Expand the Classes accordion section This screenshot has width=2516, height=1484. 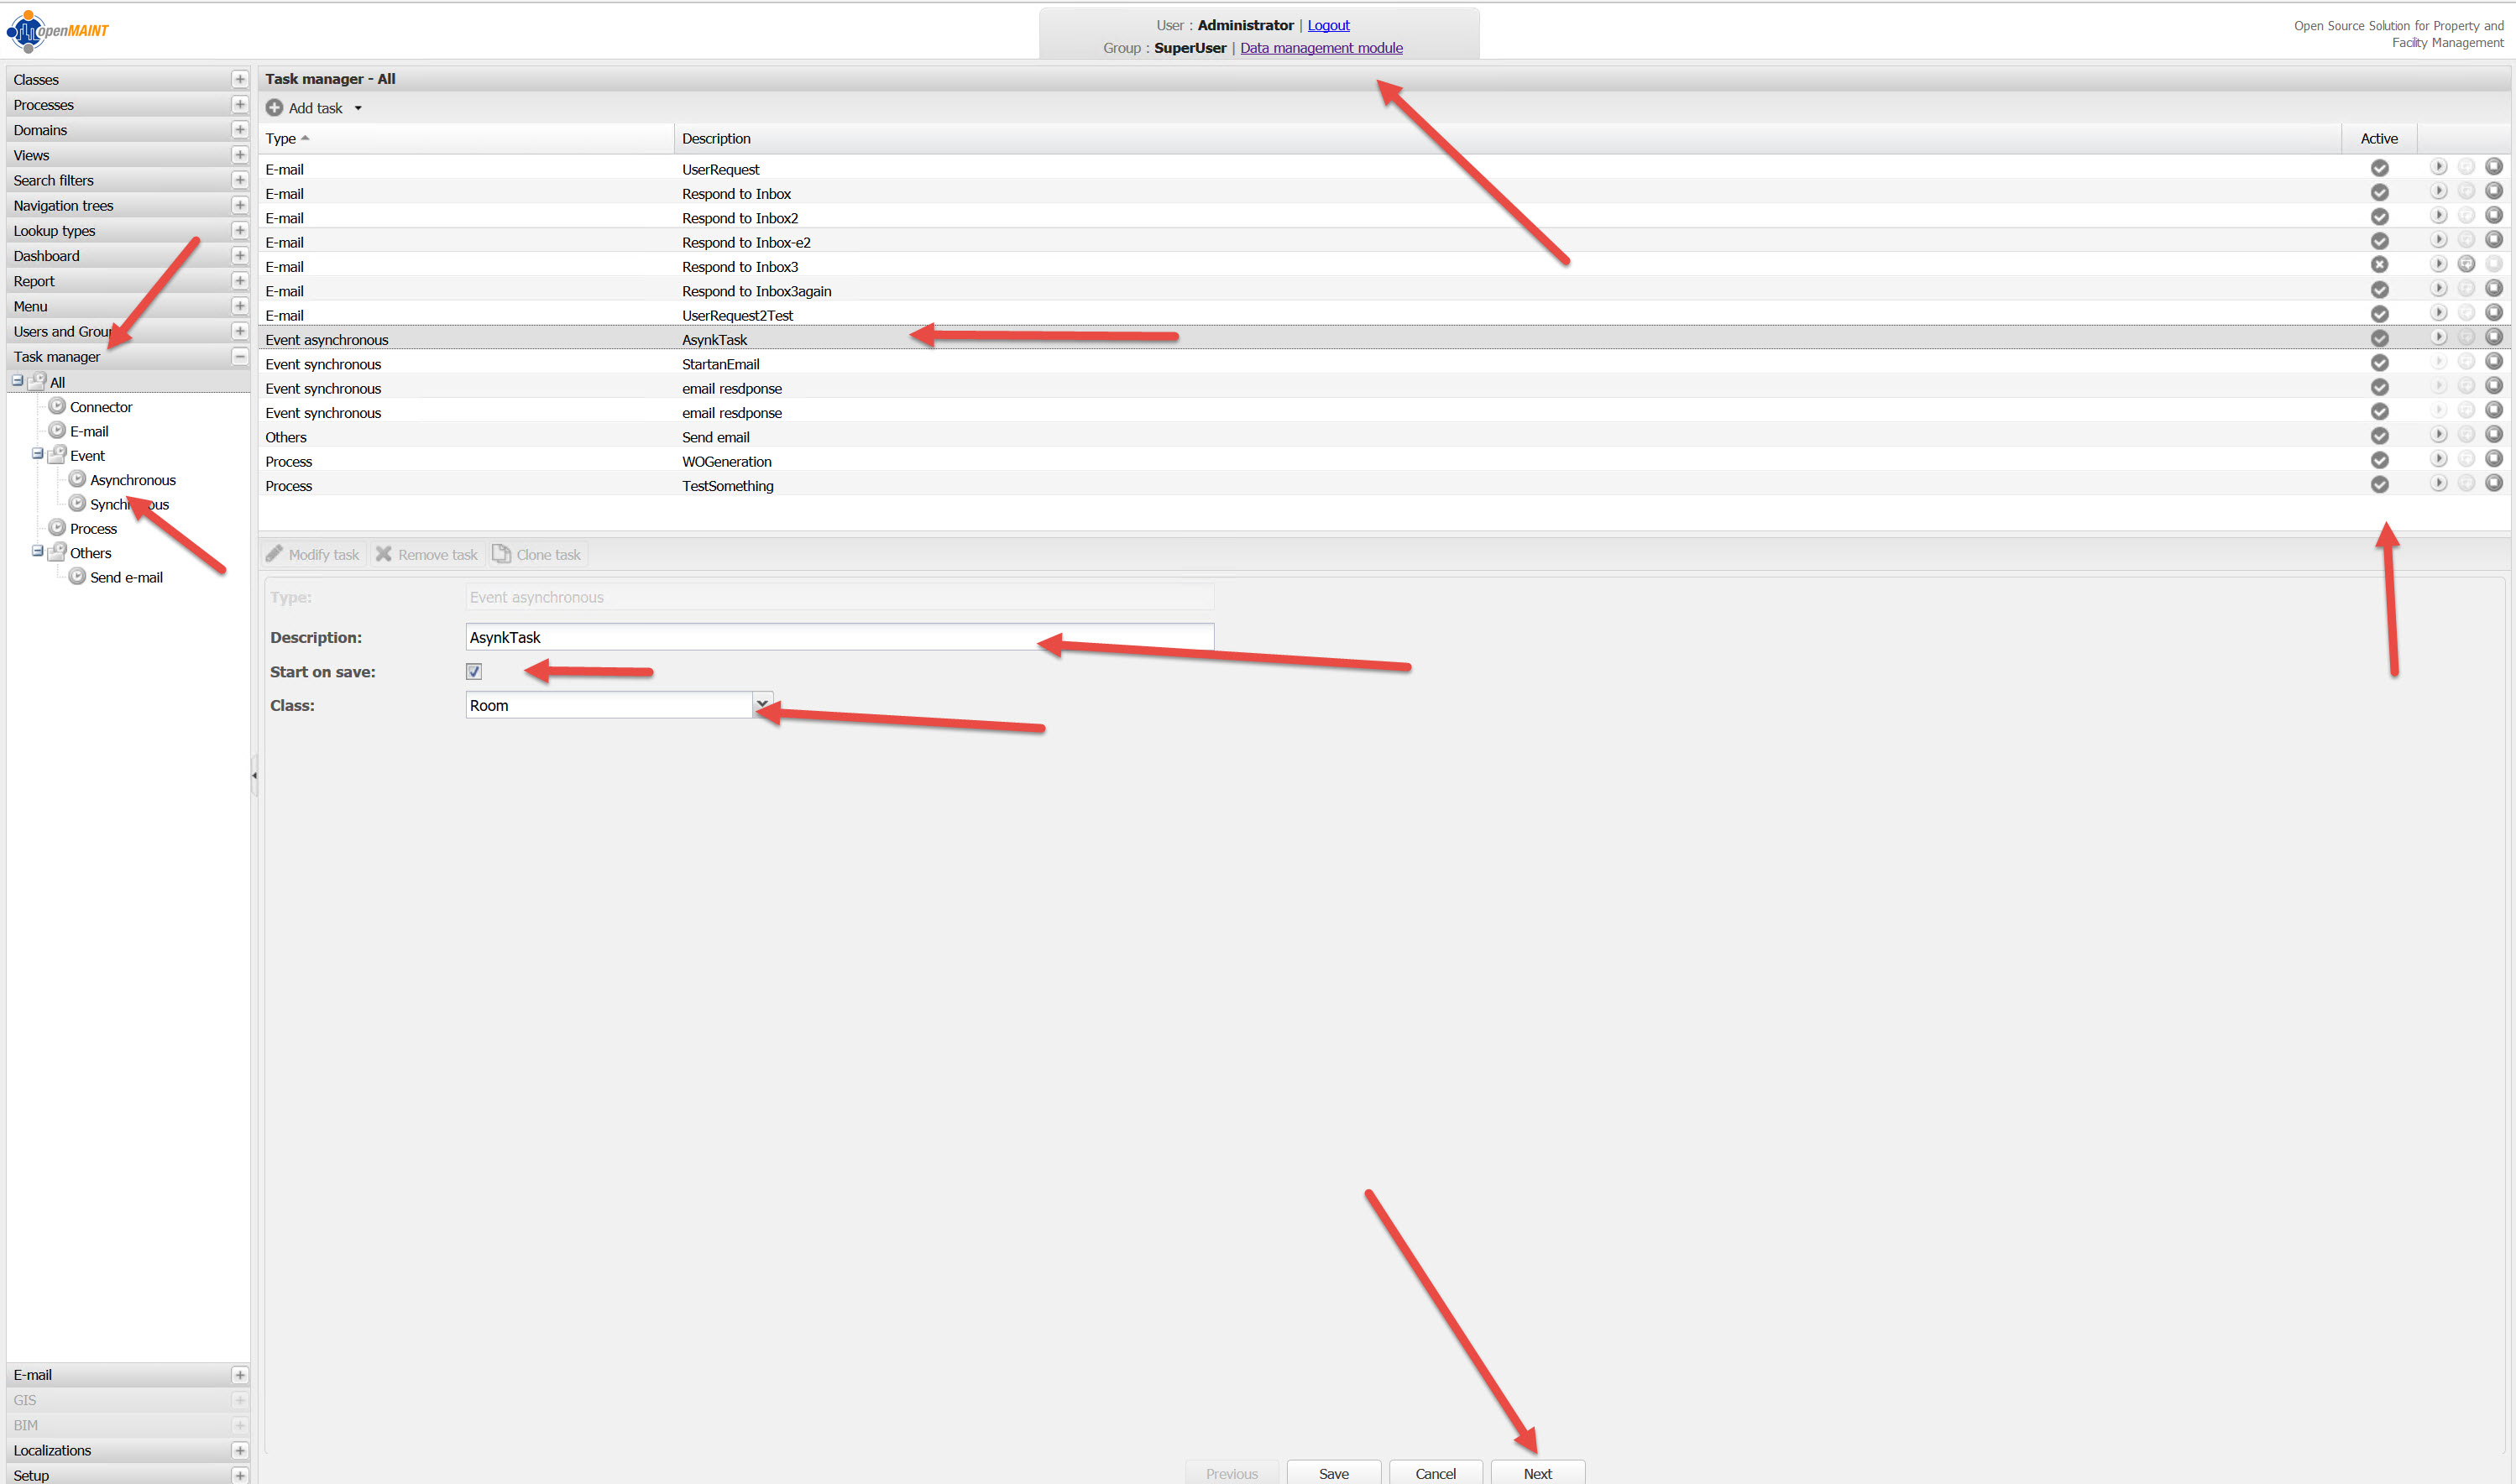240,79
